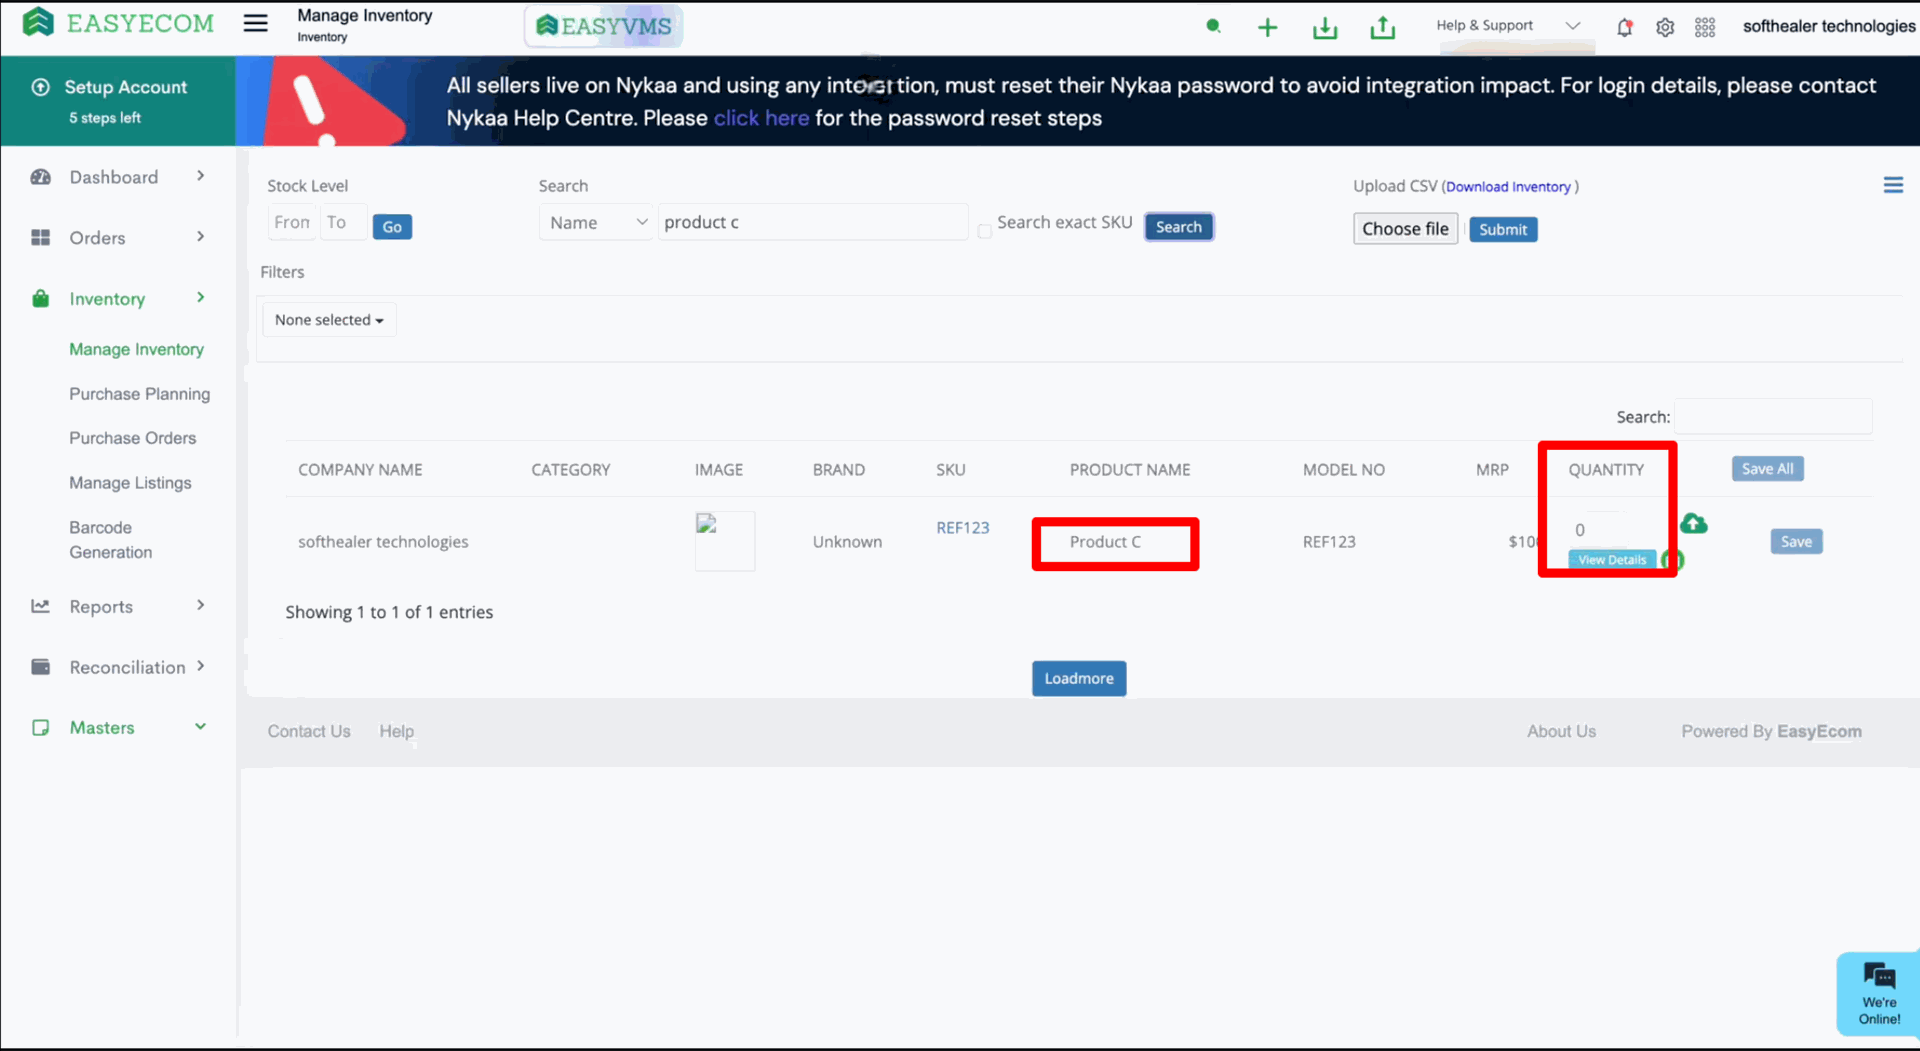Open the Help & Support dropdown
The width and height of the screenshot is (1920, 1051).
coord(1507,26)
